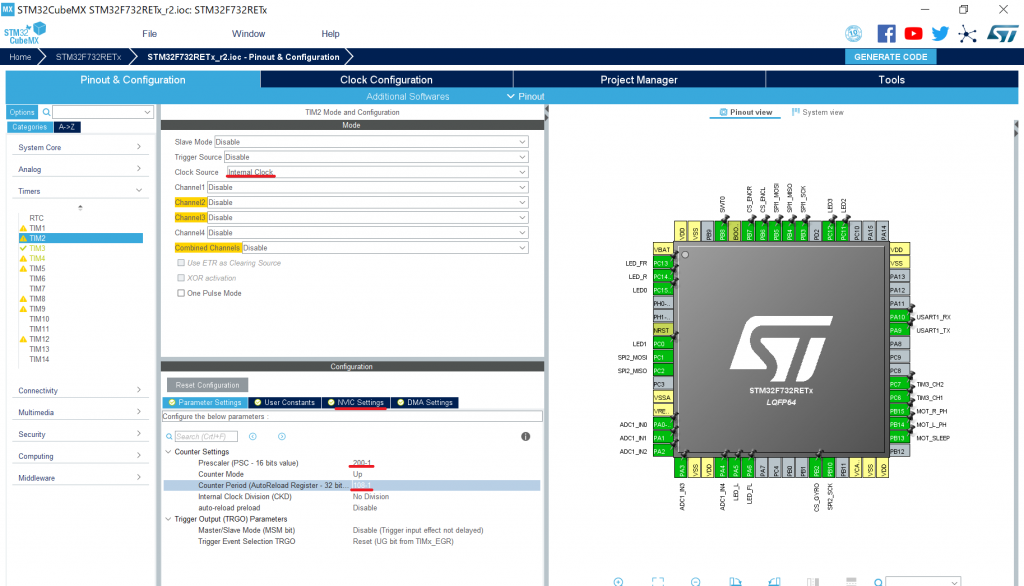Toggle Use ETR as Clearing Source checkbox
Screen dimensions: 1024x586
(x=181, y=263)
